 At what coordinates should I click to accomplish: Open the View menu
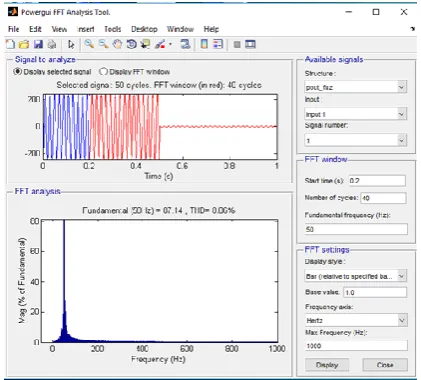coord(59,29)
